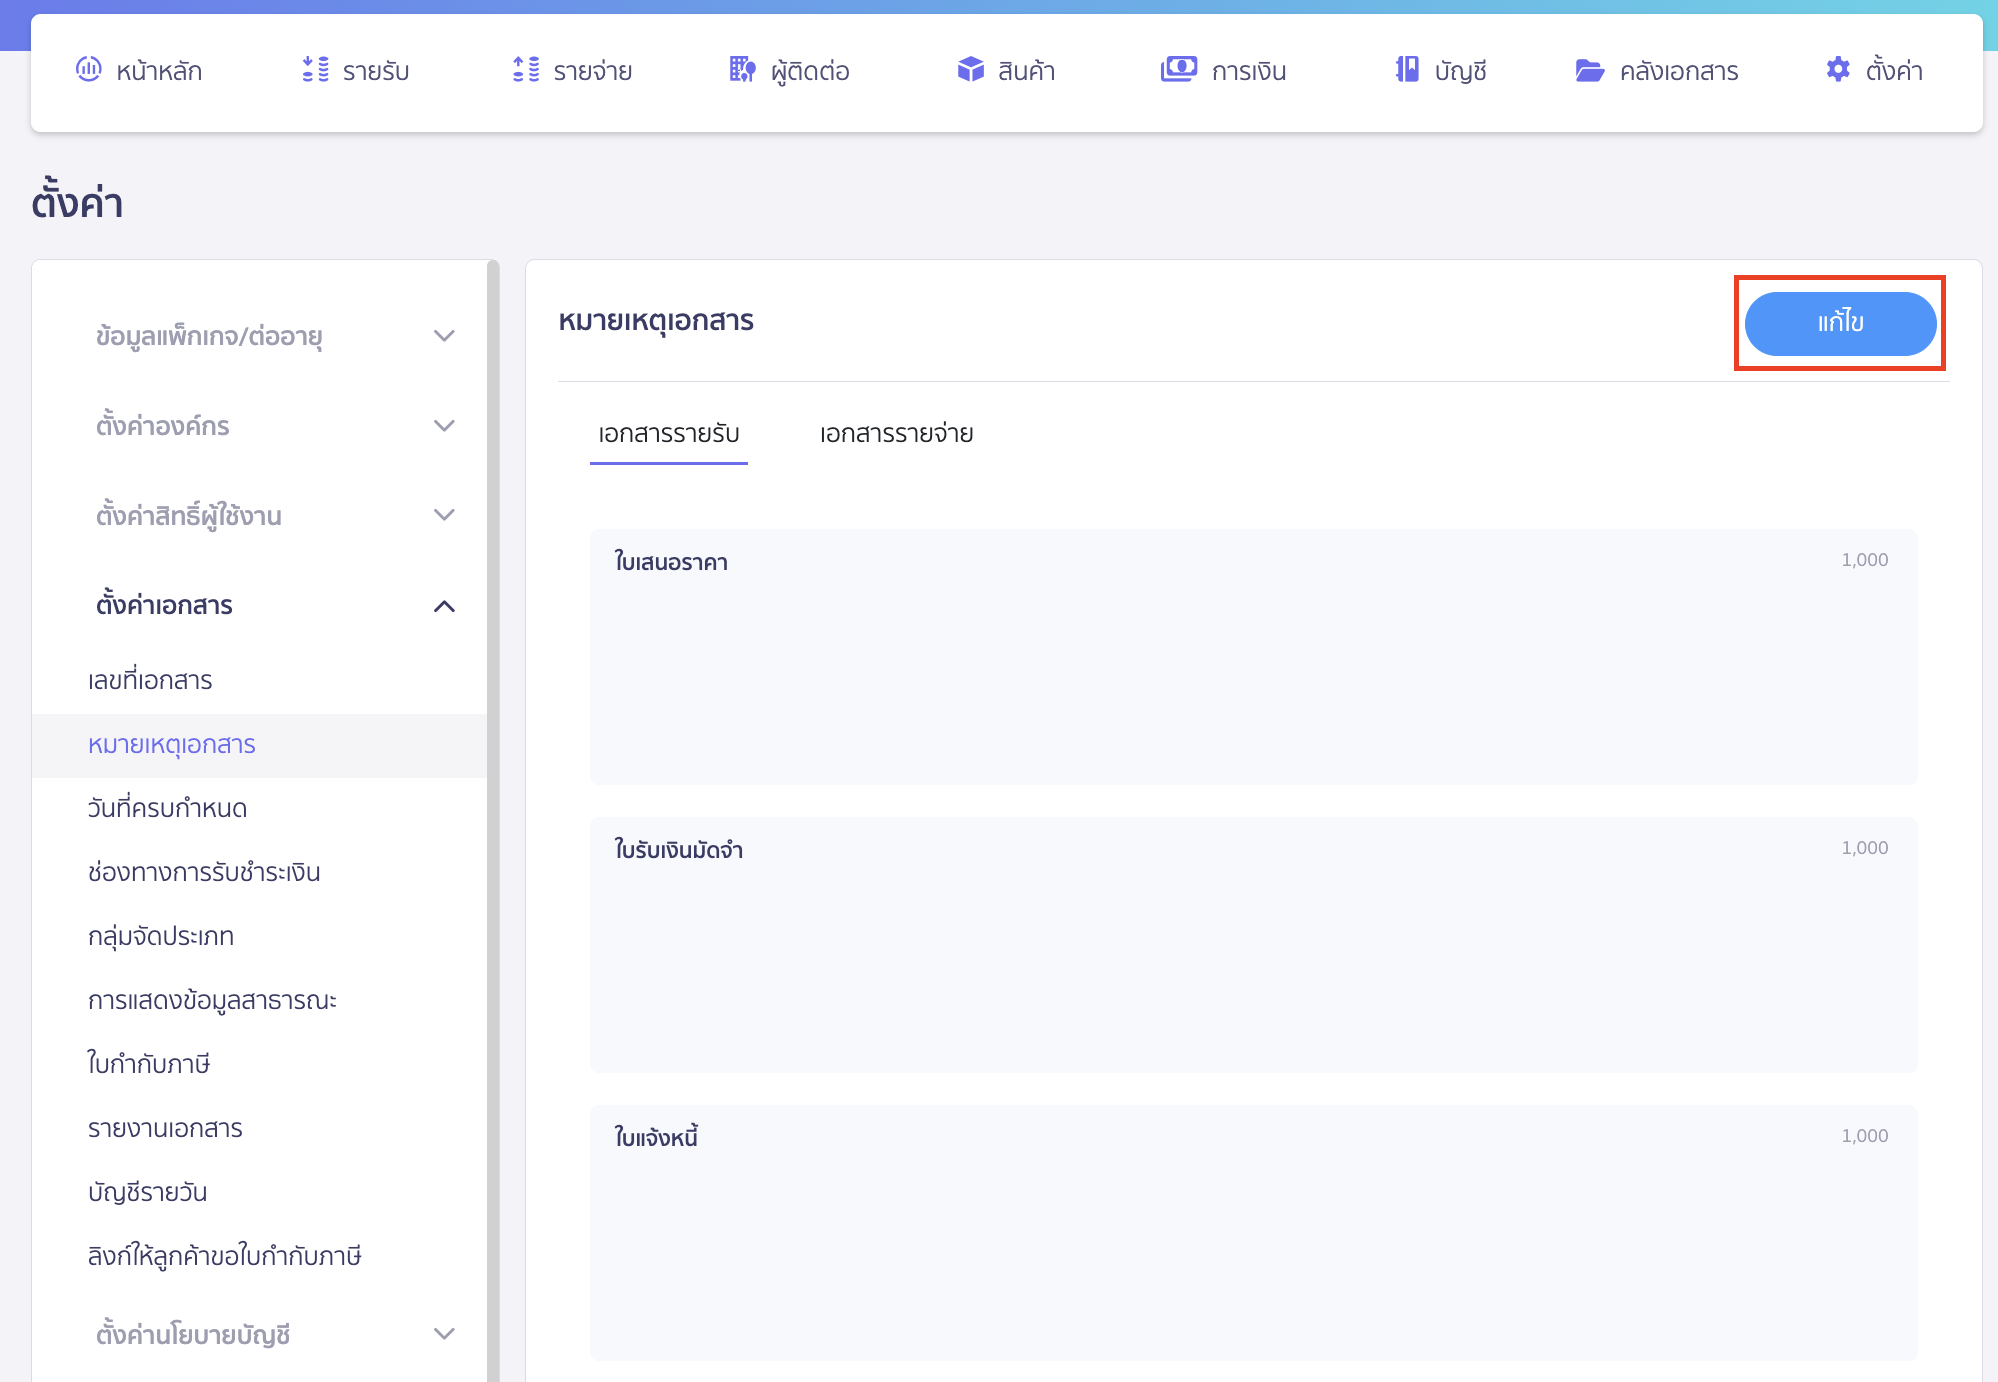
Task: Click the รายจ่าย expense coins icon
Action: click(x=526, y=69)
